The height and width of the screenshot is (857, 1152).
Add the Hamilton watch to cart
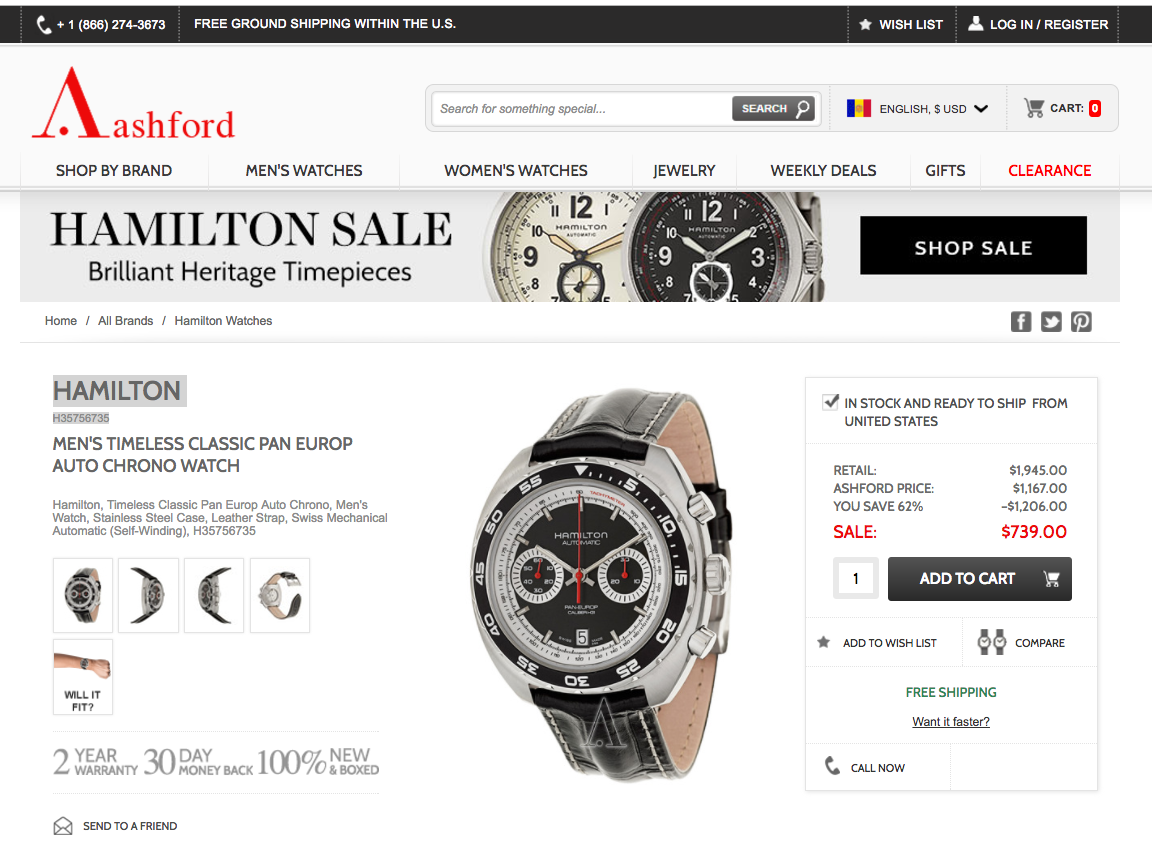click(x=979, y=578)
